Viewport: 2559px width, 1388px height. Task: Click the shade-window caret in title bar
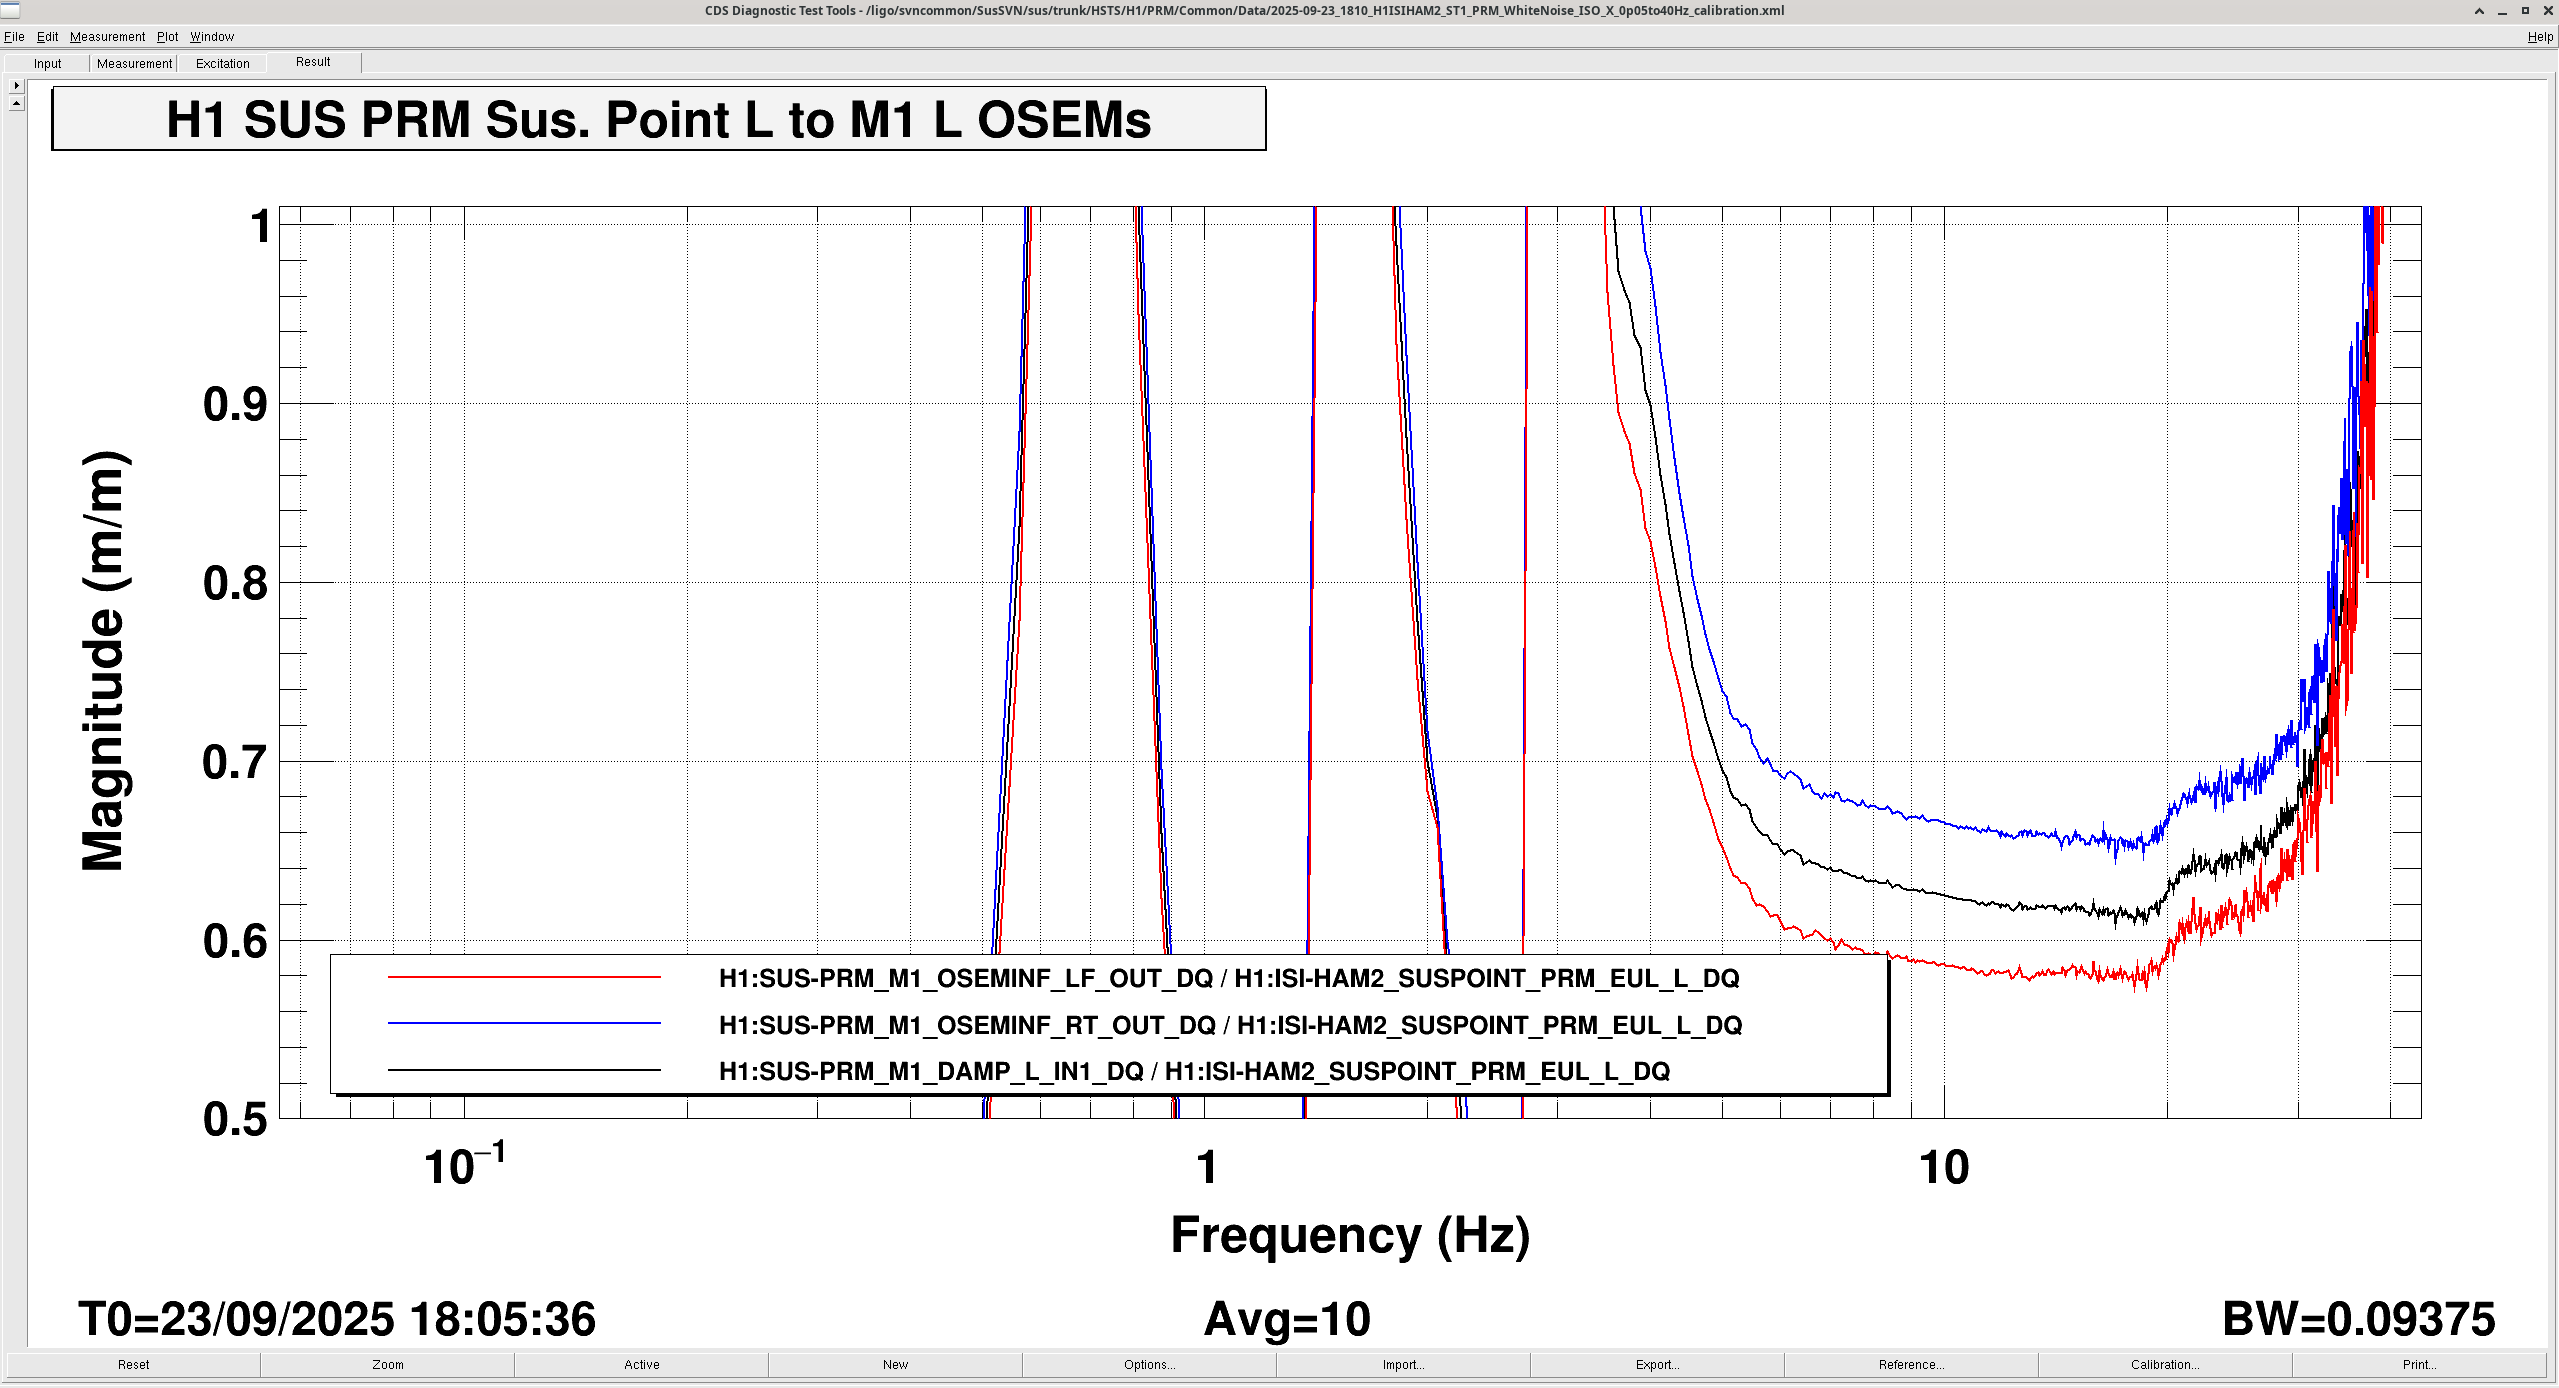pyautogui.click(x=2479, y=11)
